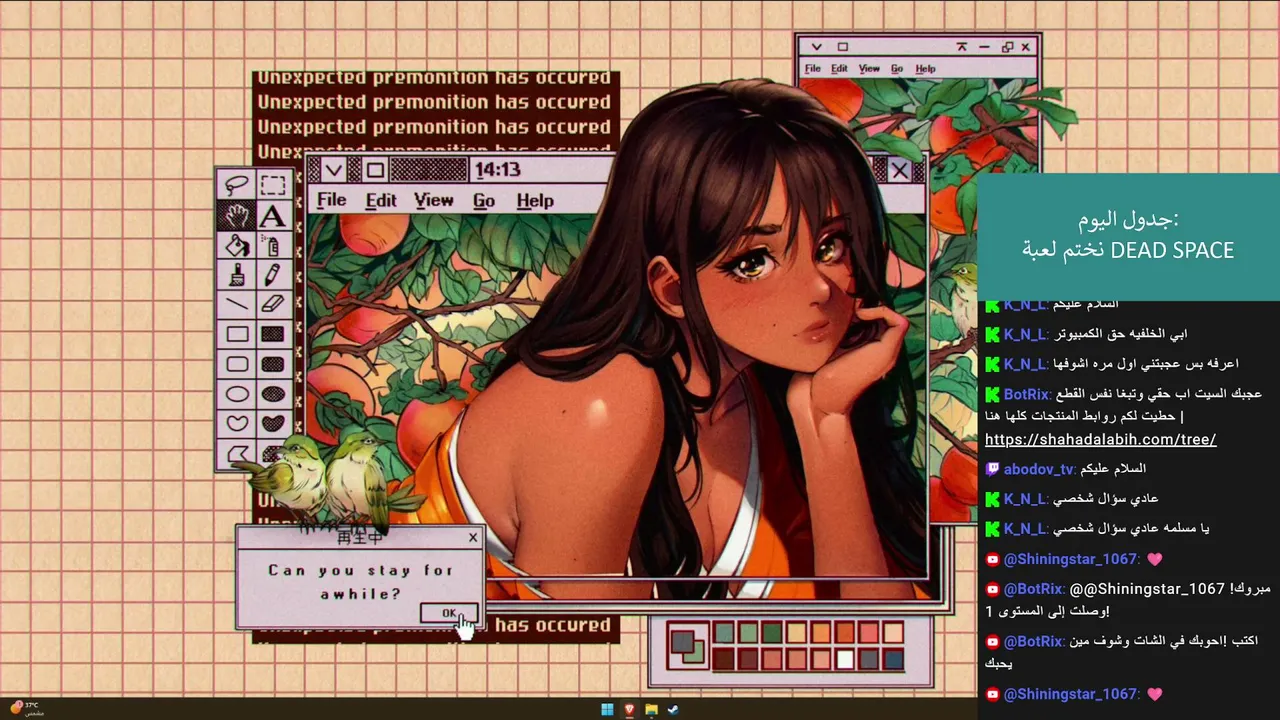The height and width of the screenshot is (720, 1280).
Task: Open Edit menu in the 14:13 window
Action: (x=380, y=201)
